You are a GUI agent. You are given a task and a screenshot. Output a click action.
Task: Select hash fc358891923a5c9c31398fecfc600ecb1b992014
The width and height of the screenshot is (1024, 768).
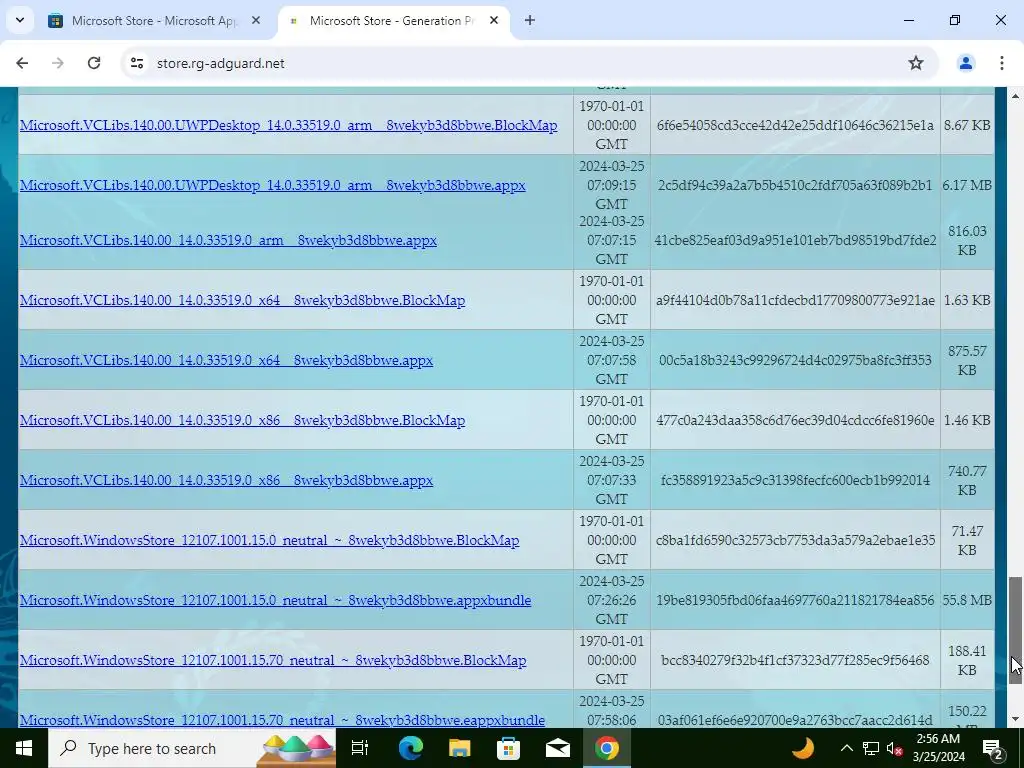tap(795, 480)
